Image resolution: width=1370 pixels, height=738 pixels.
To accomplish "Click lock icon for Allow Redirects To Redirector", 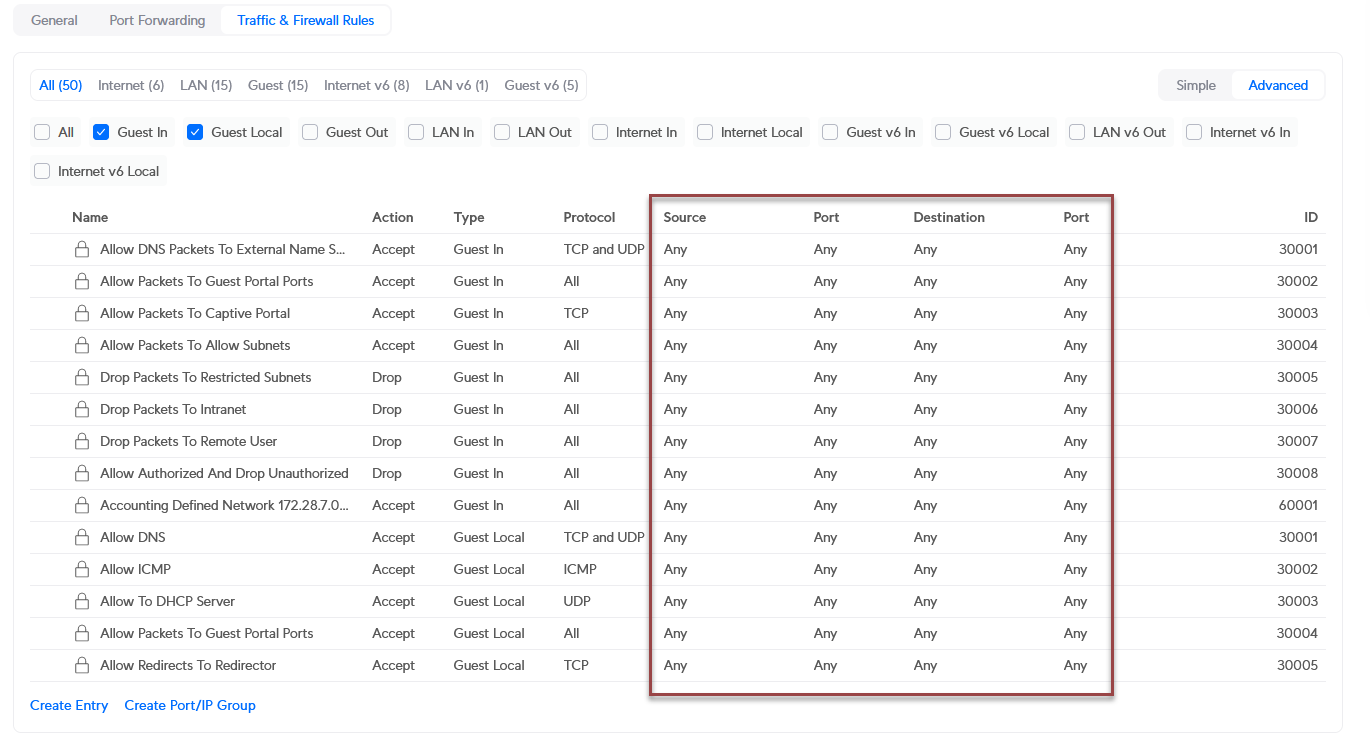I will click(x=82, y=665).
